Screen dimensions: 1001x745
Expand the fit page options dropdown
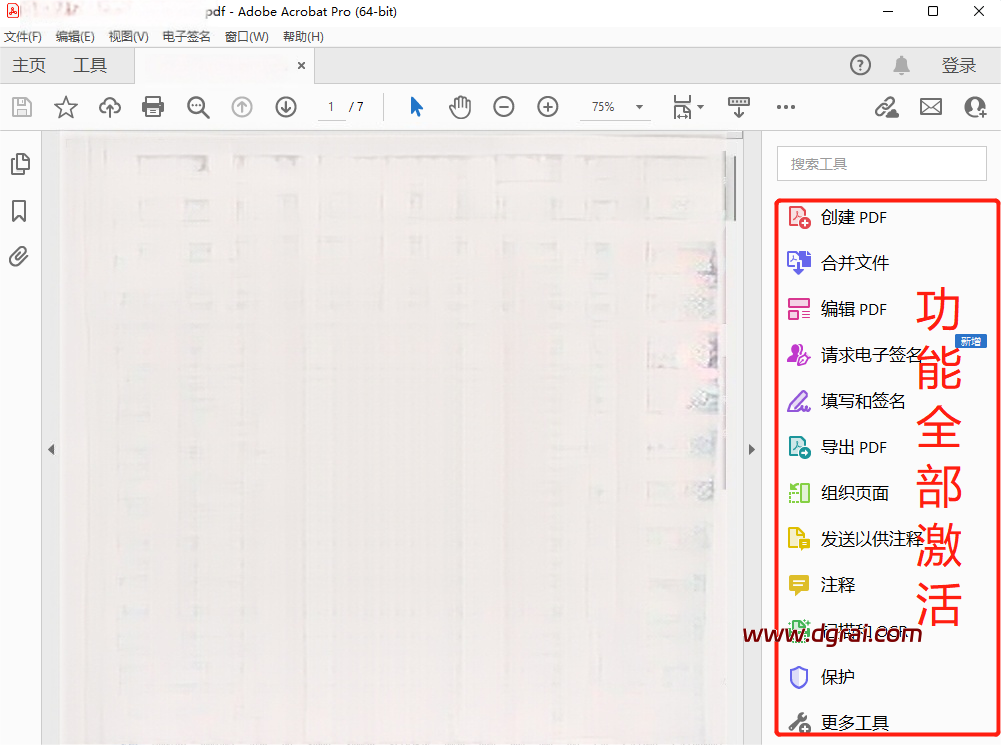pos(700,107)
